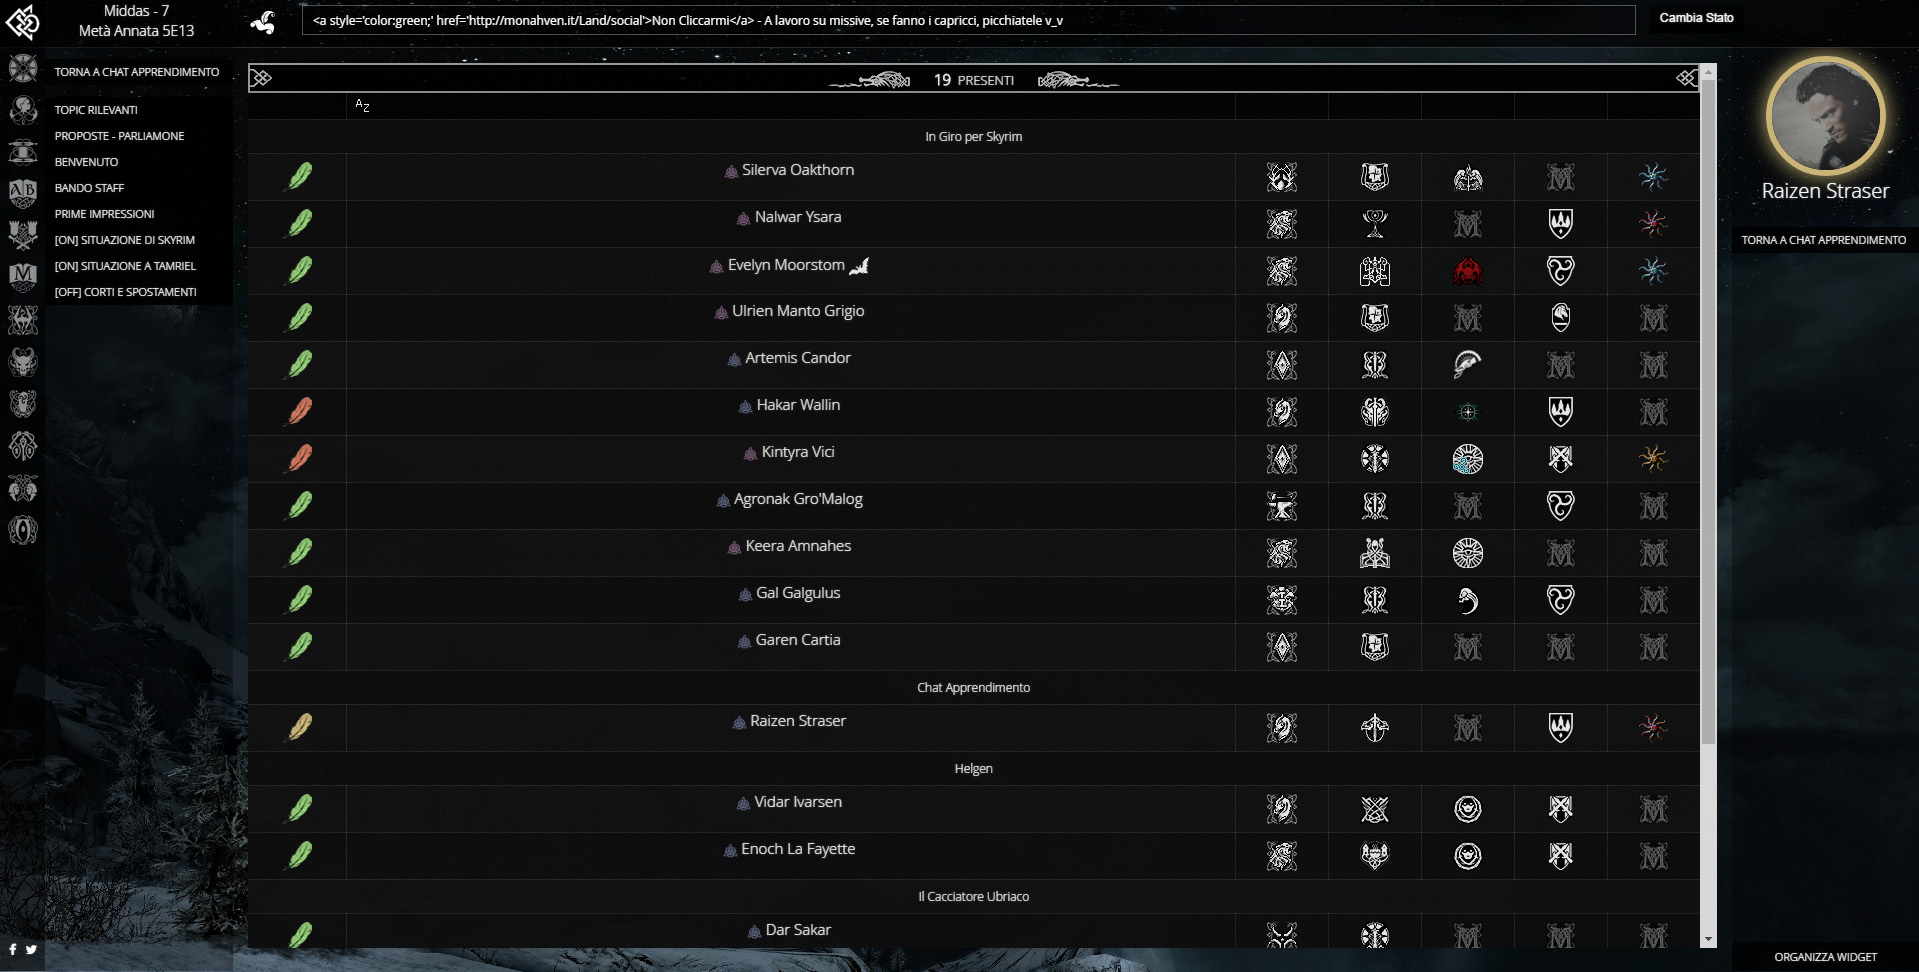Open Garen Cartia profile
The width and height of the screenshot is (1919, 972).
pyautogui.click(x=798, y=640)
